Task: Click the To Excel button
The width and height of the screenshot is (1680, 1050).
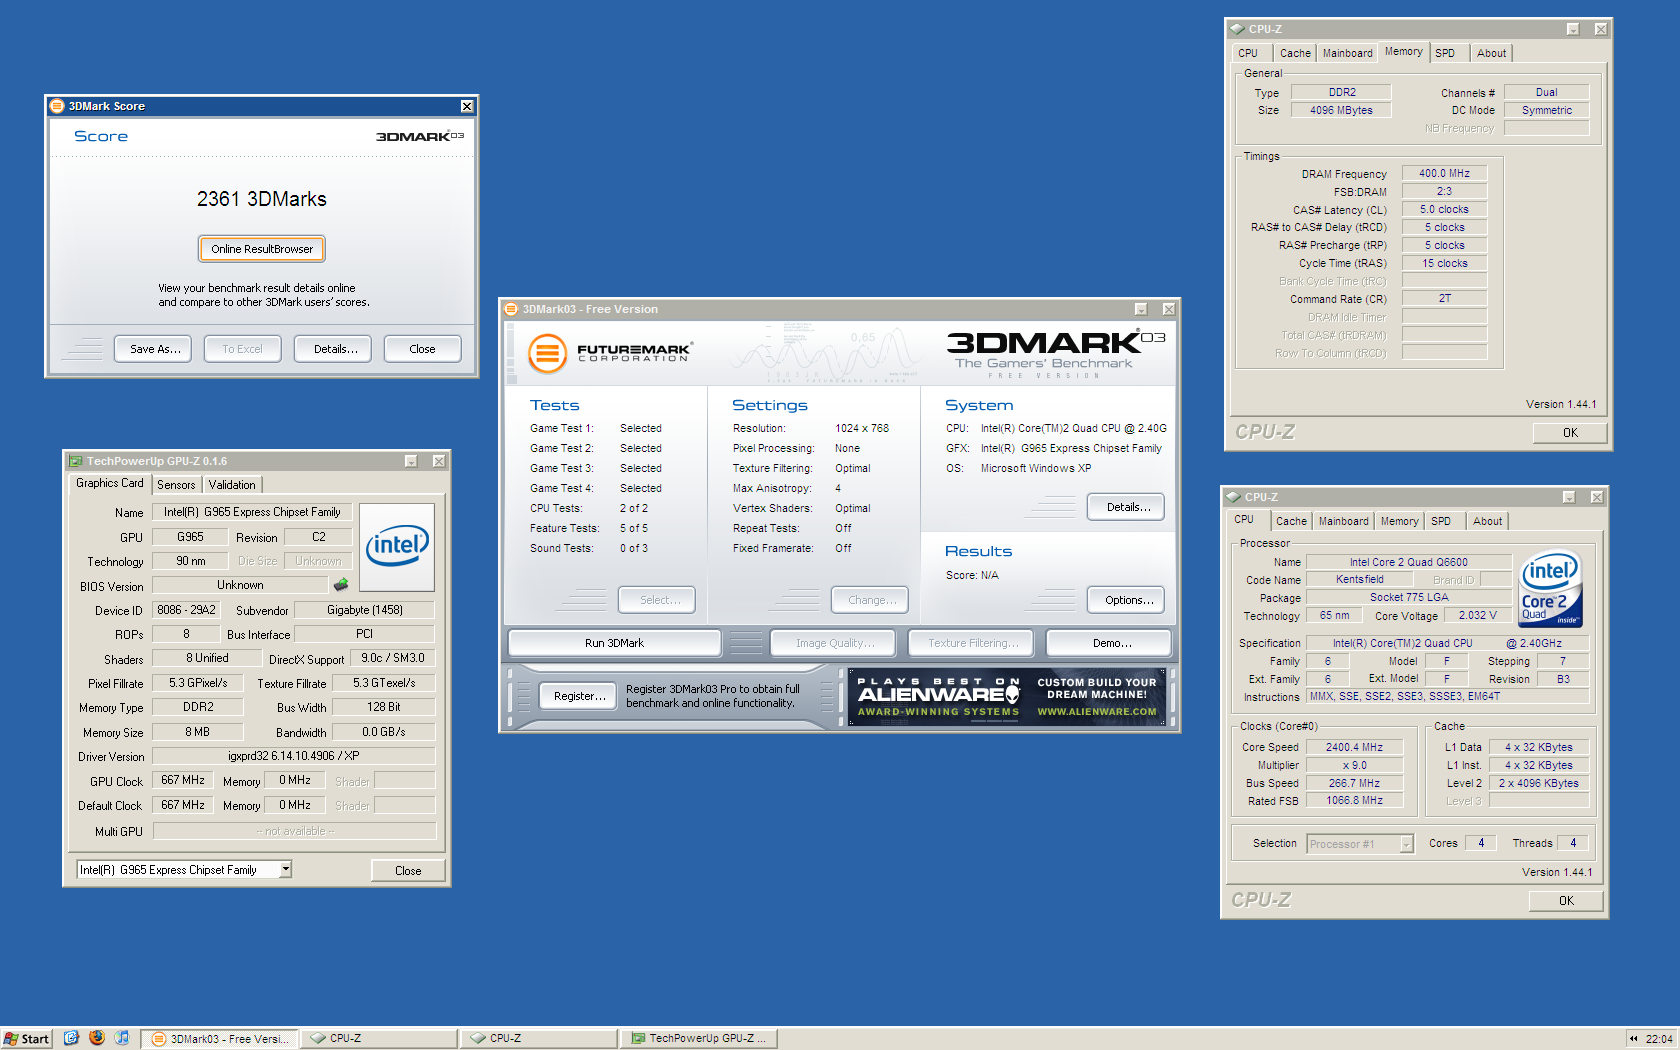Action: [243, 349]
